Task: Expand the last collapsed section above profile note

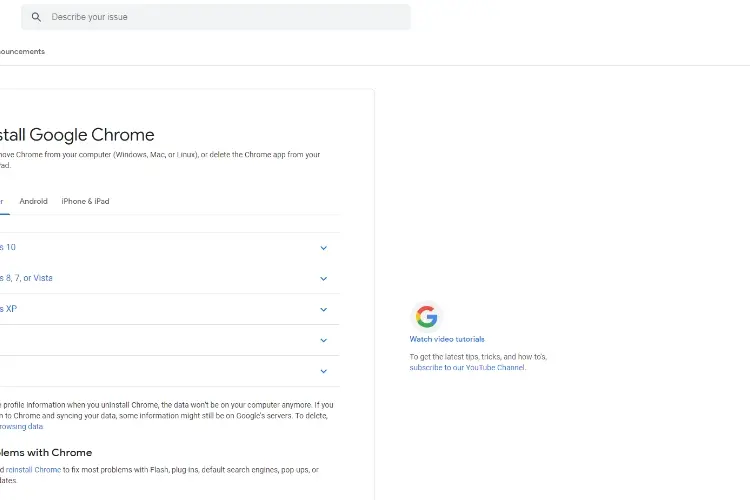Action: coord(323,371)
